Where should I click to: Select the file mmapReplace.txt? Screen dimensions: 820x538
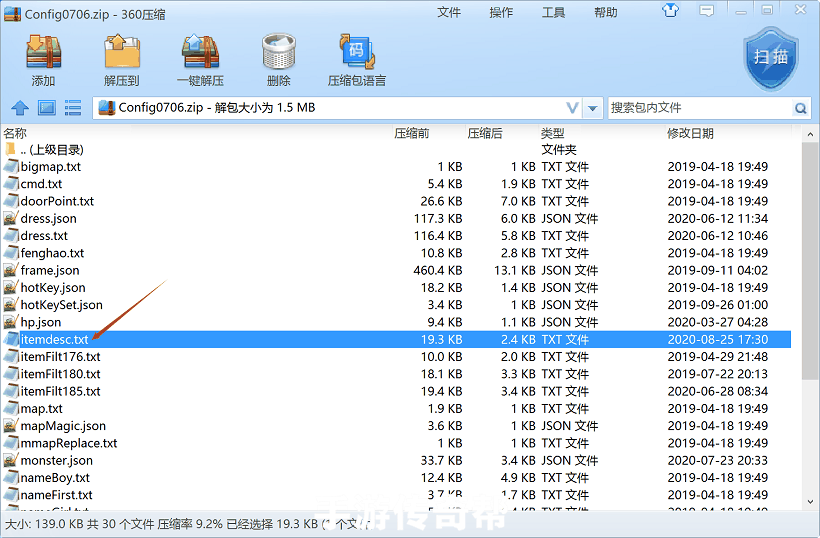point(396,443)
